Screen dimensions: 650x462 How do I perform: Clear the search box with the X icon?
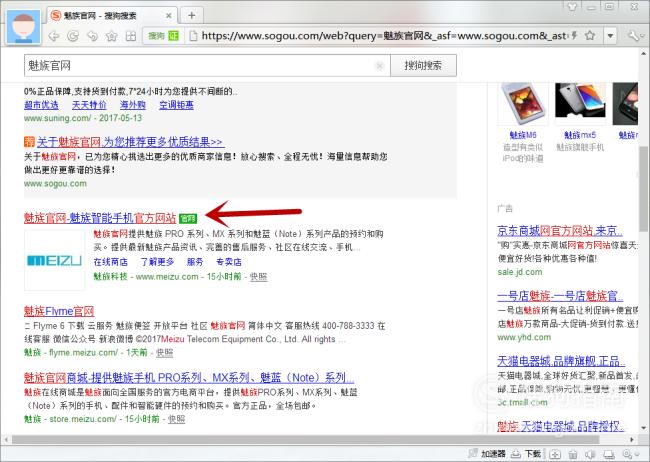click(379, 66)
